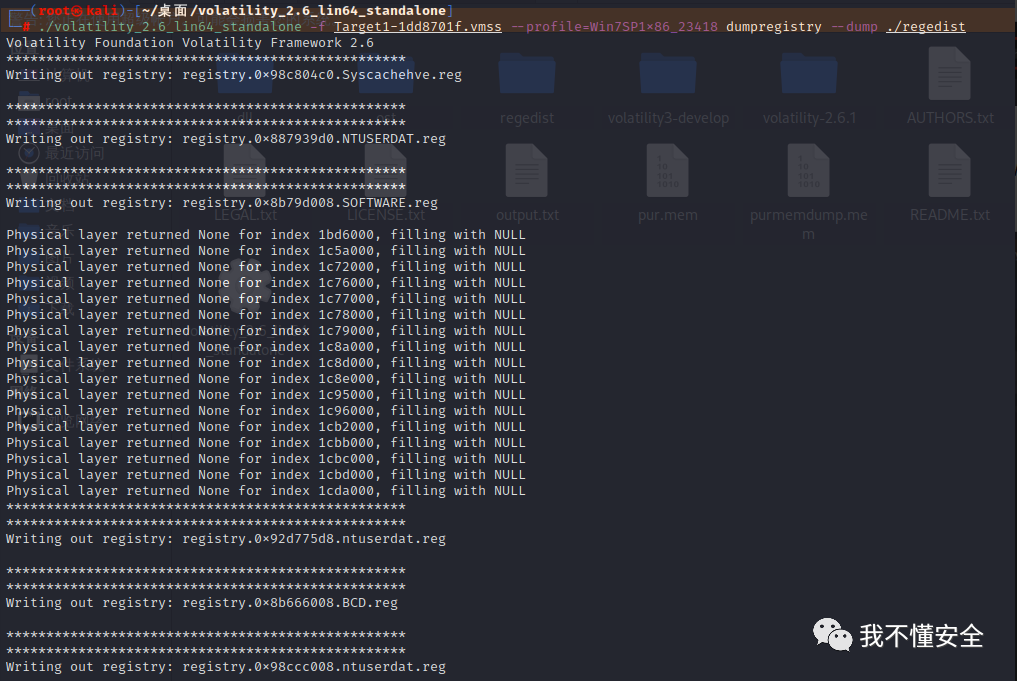The width and height of the screenshot is (1017, 681).
Task: Click the line writing registry.0x98c804c0.Syscachehve.reg
Action: click(234, 75)
